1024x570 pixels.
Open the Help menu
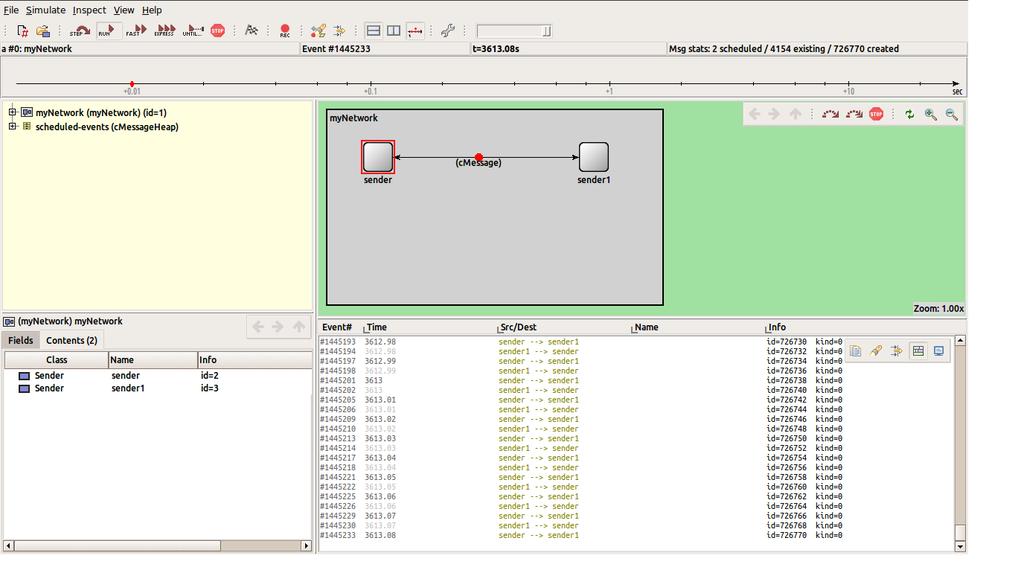(152, 10)
